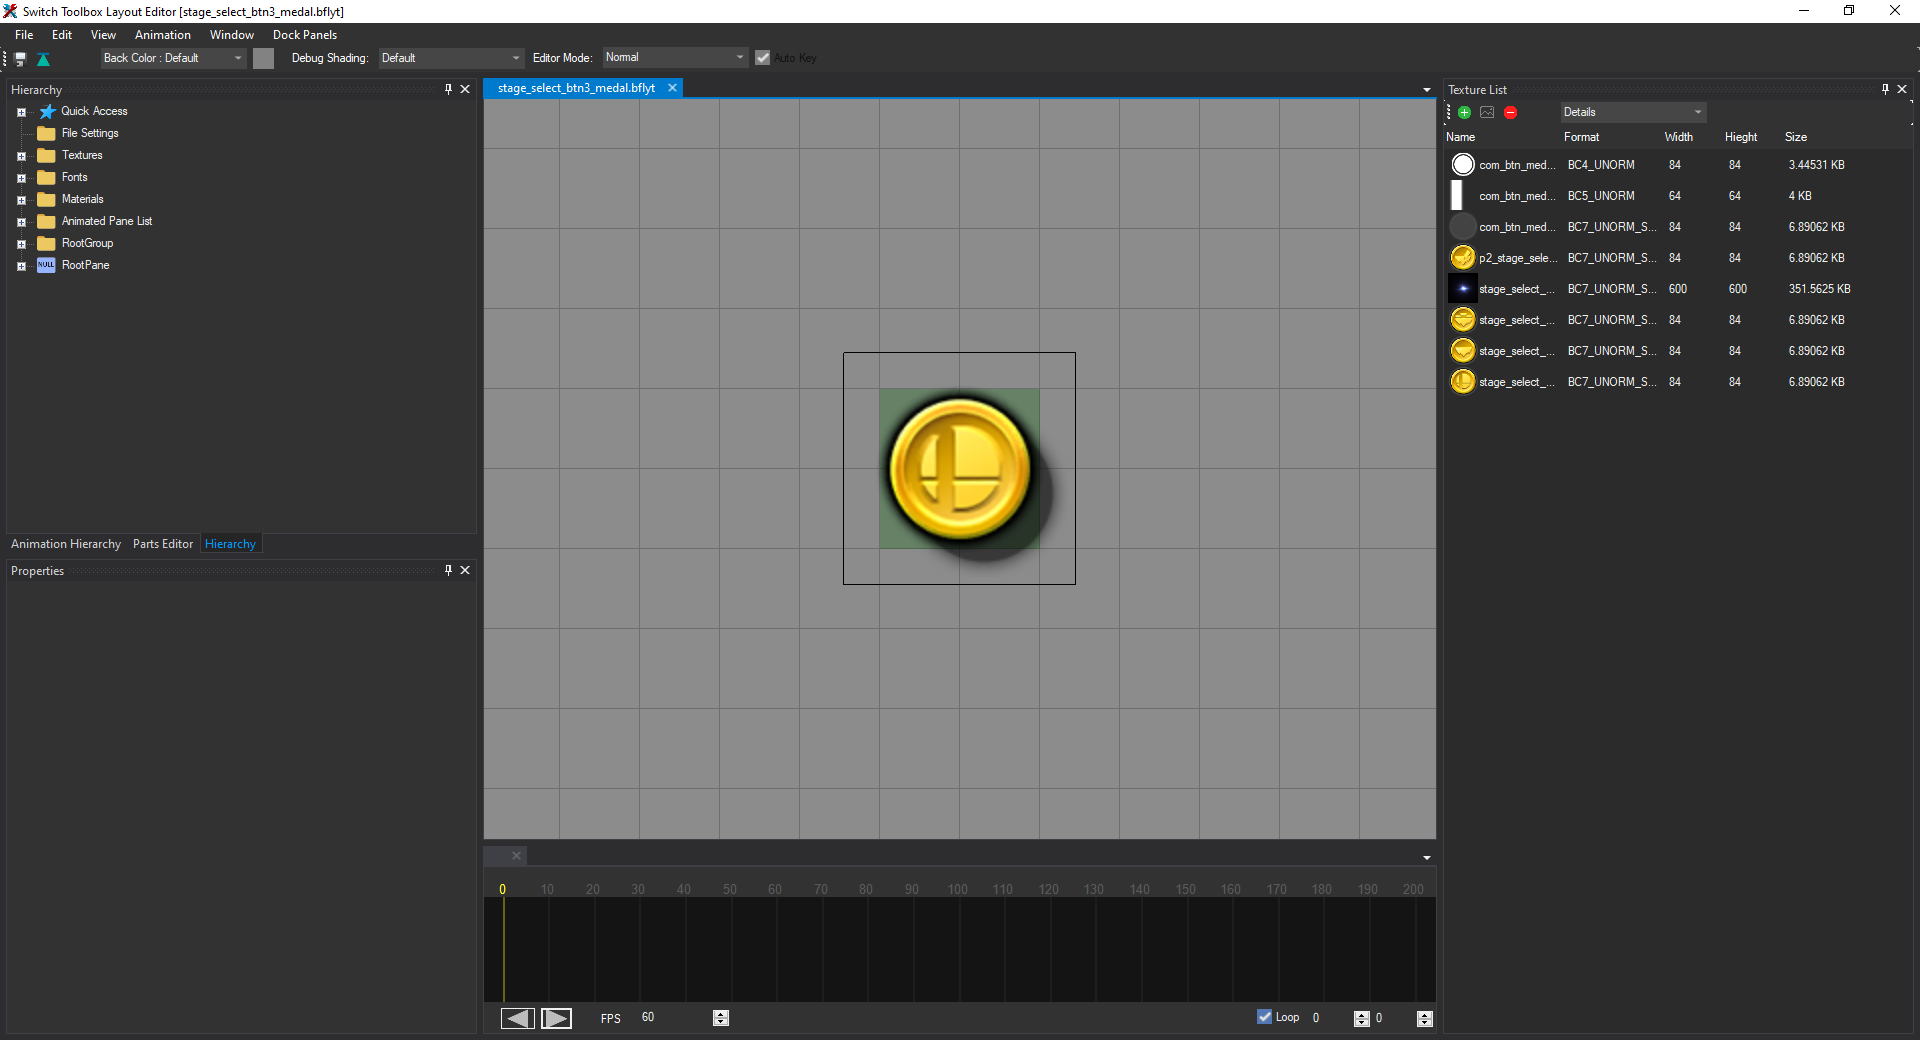Select the BC4_UNORM white circle texture thumbnail

coord(1463,164)
